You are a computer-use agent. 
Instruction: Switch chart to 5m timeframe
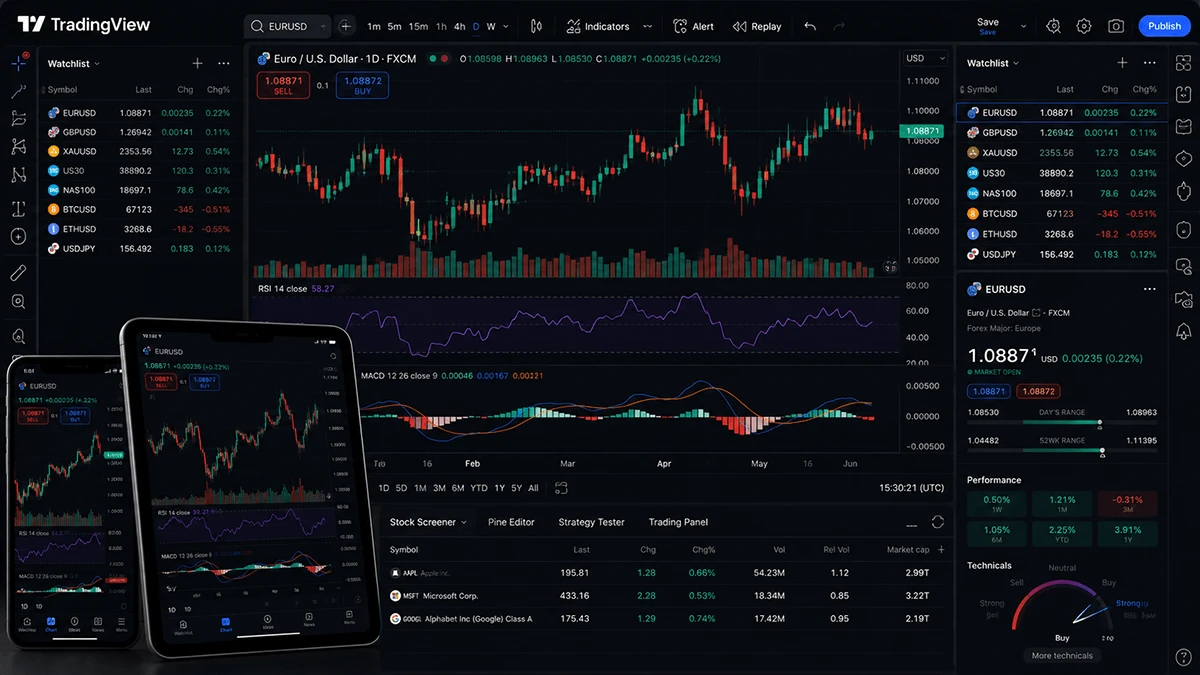tap(395, 26)
